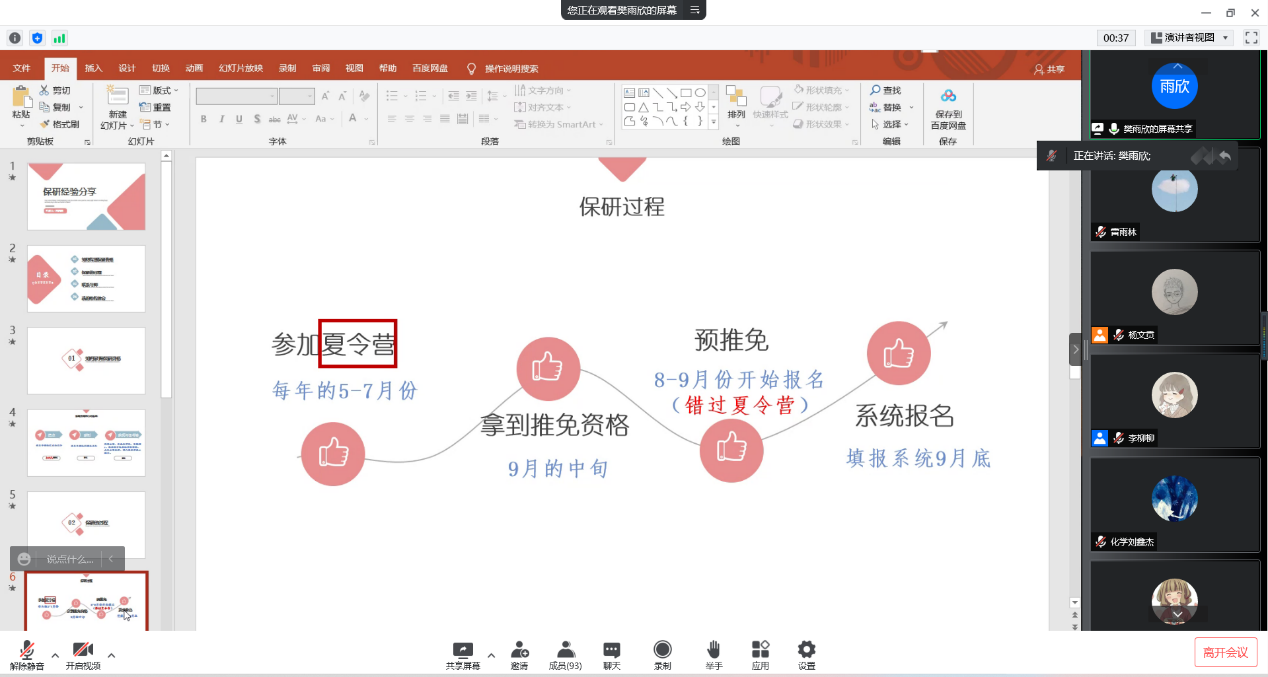Image resolution: width=1268 pixels, height=677 pixels.
Task: Click the 离开会议 leave meeting button
Action: (1225, 652)
